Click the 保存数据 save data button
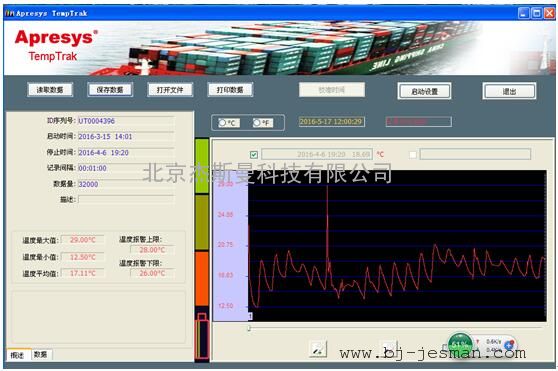Screen dimensions: 558x371 [110, 90]
